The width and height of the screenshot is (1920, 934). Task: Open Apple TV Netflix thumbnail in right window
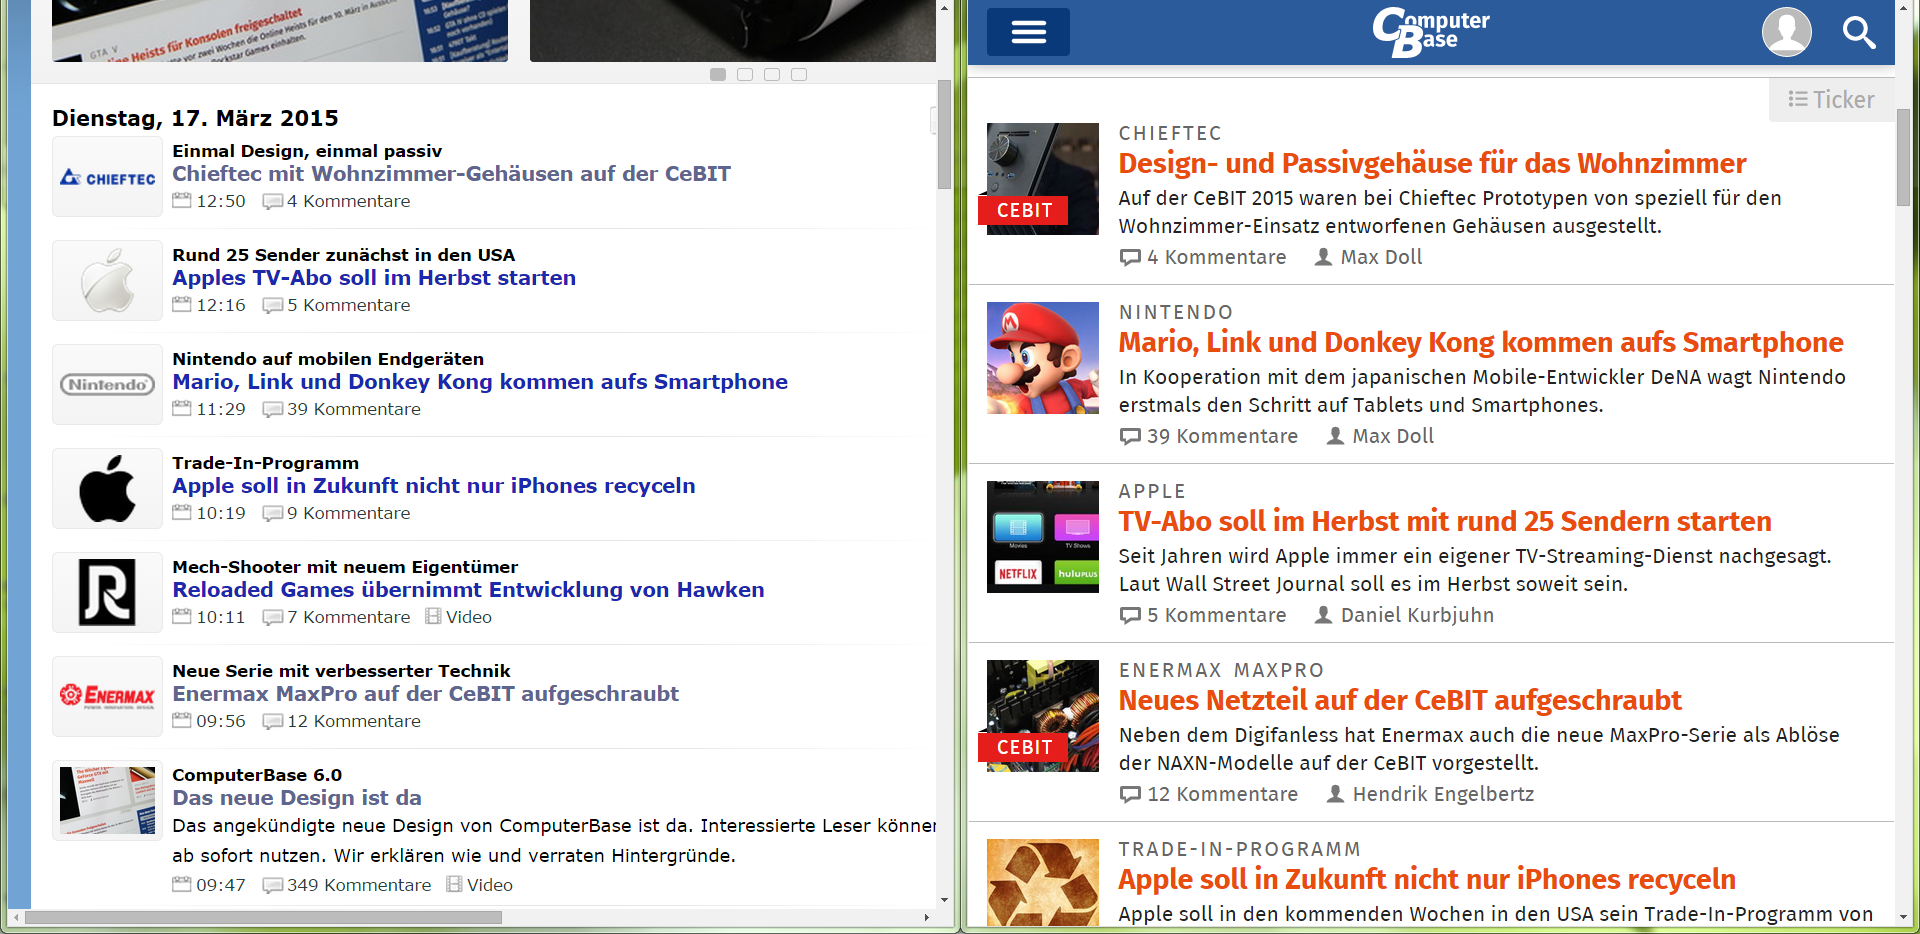coord(1043,537)
